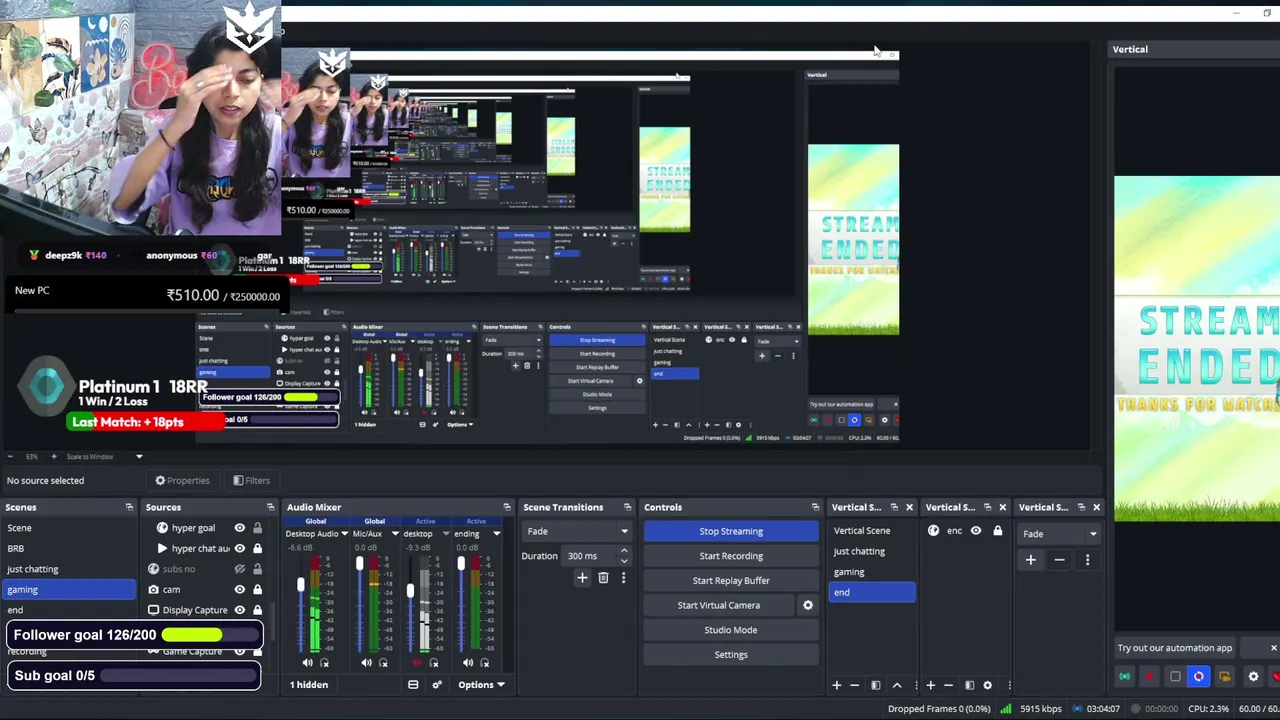Switch to the BRB scene in Scenes dock
This screenshot has width=1280, height=720.
pyautogui.click(x=68, y=548)
